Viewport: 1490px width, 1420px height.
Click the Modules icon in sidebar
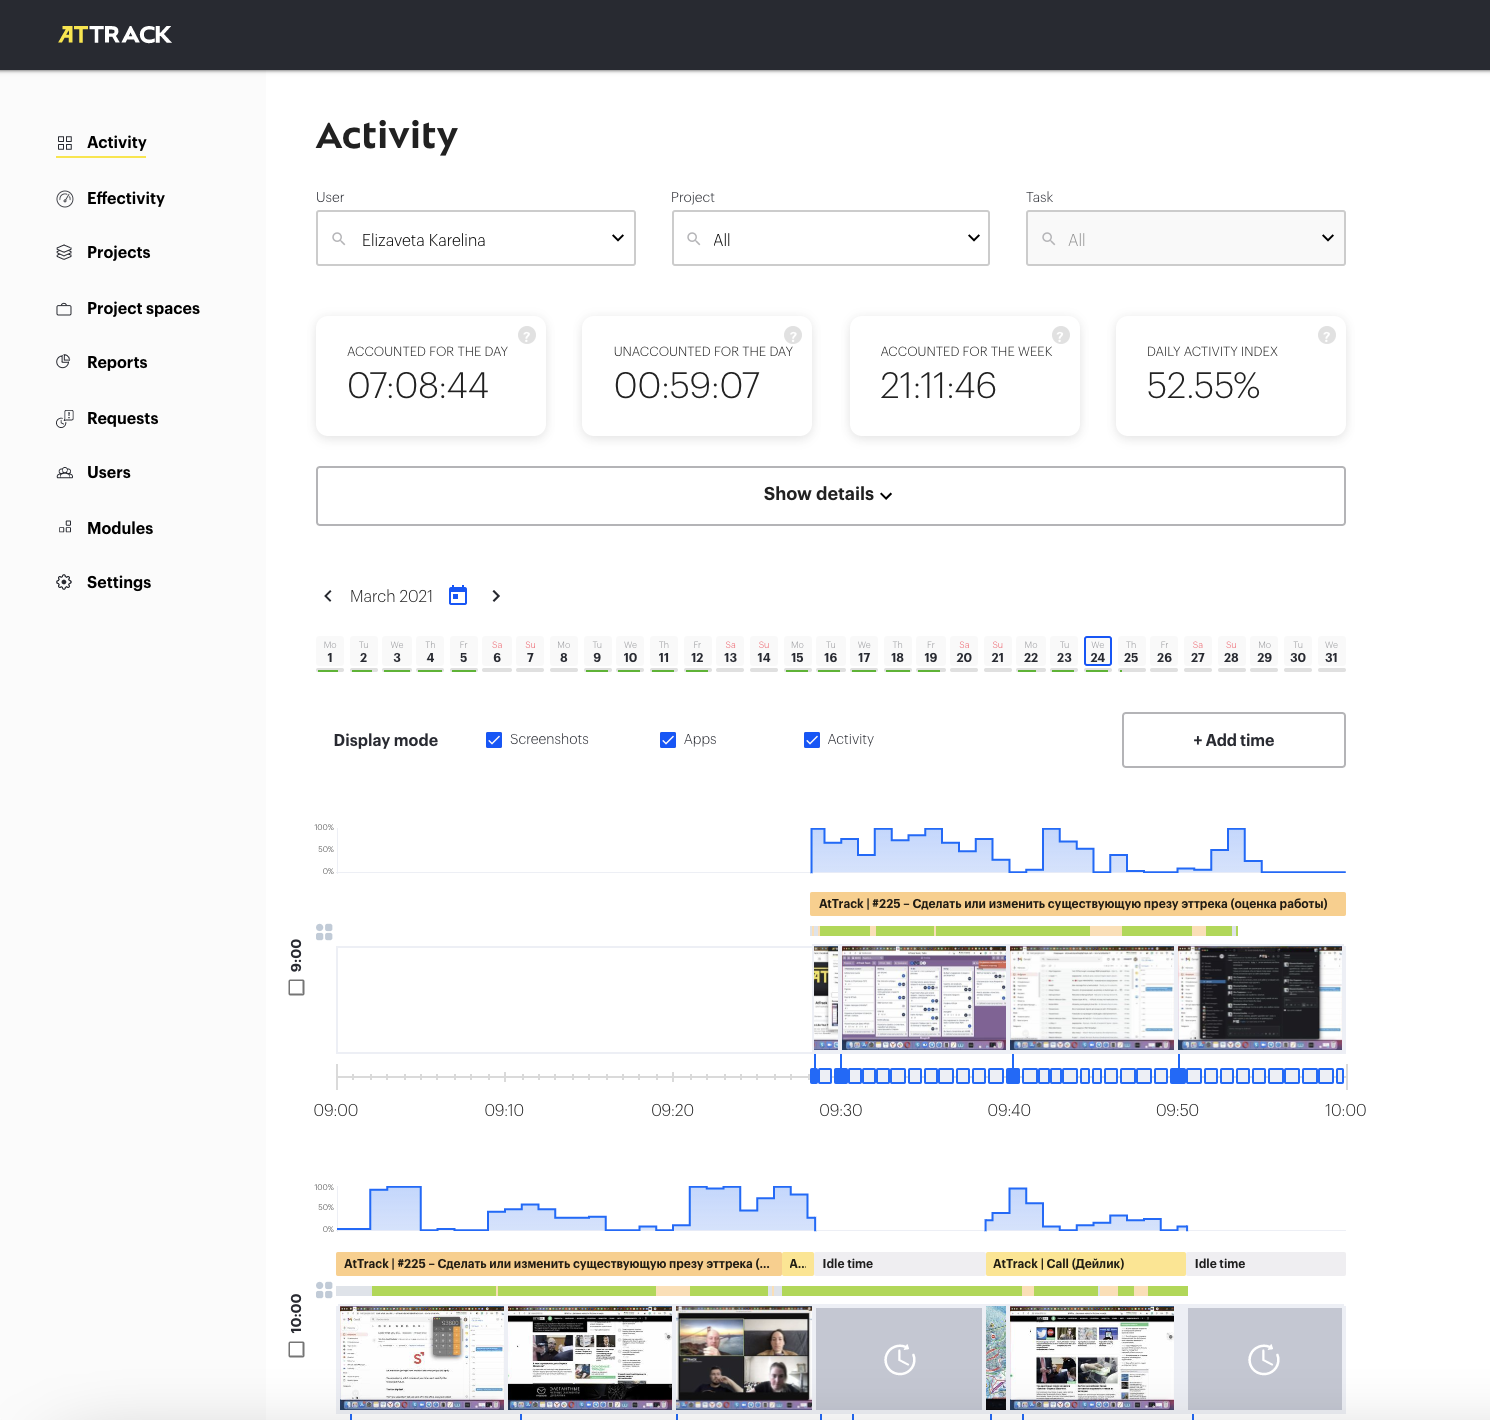tap(65, 527)
